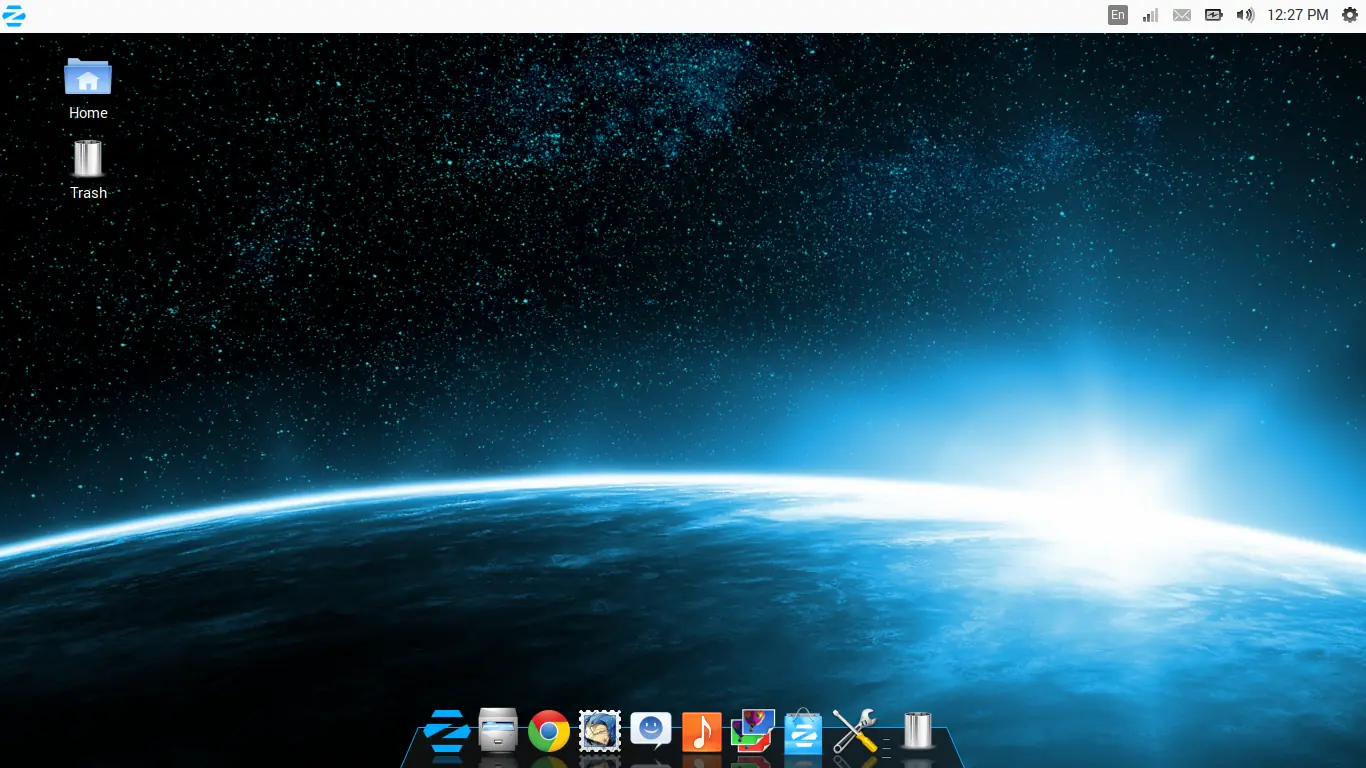
Task: Click the network signal strength icon
Action: 1150,15
